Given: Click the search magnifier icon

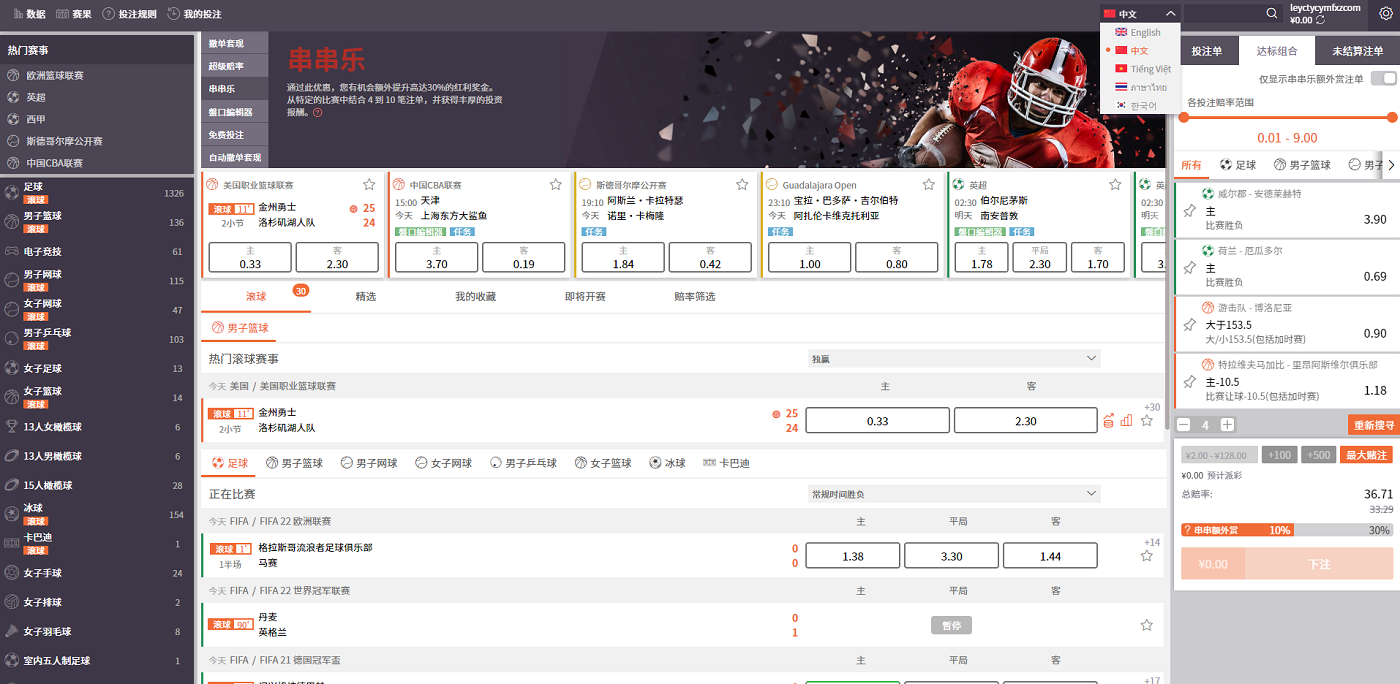Looking at the screenshot, I should [1271, 14].
